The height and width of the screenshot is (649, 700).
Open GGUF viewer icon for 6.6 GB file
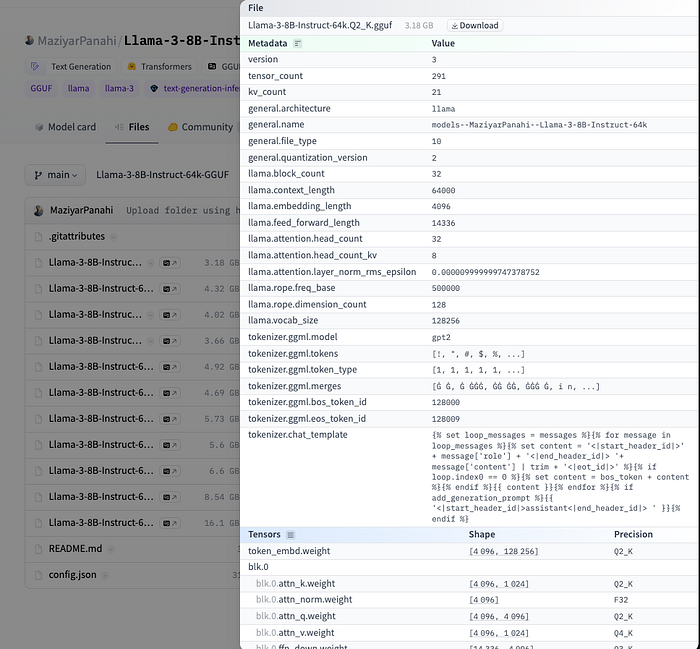(170, 471)
